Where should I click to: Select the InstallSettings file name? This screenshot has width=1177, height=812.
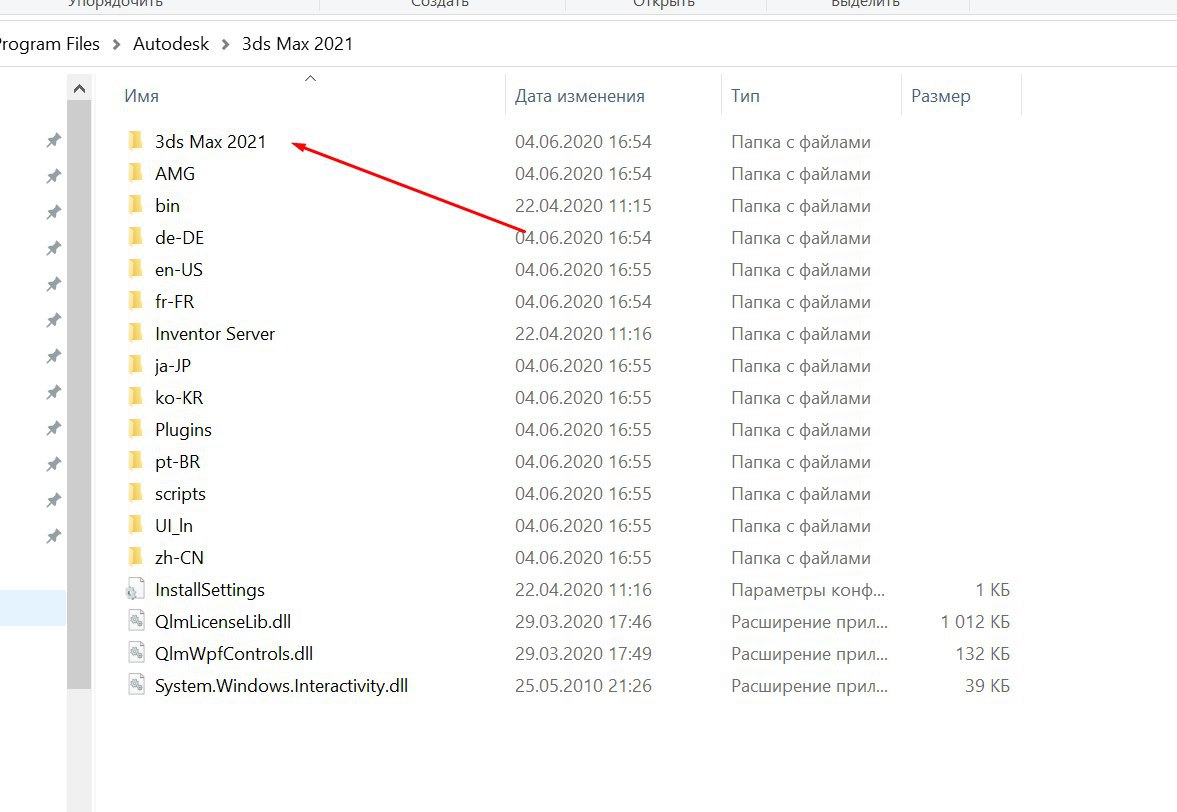pos(209,589)
